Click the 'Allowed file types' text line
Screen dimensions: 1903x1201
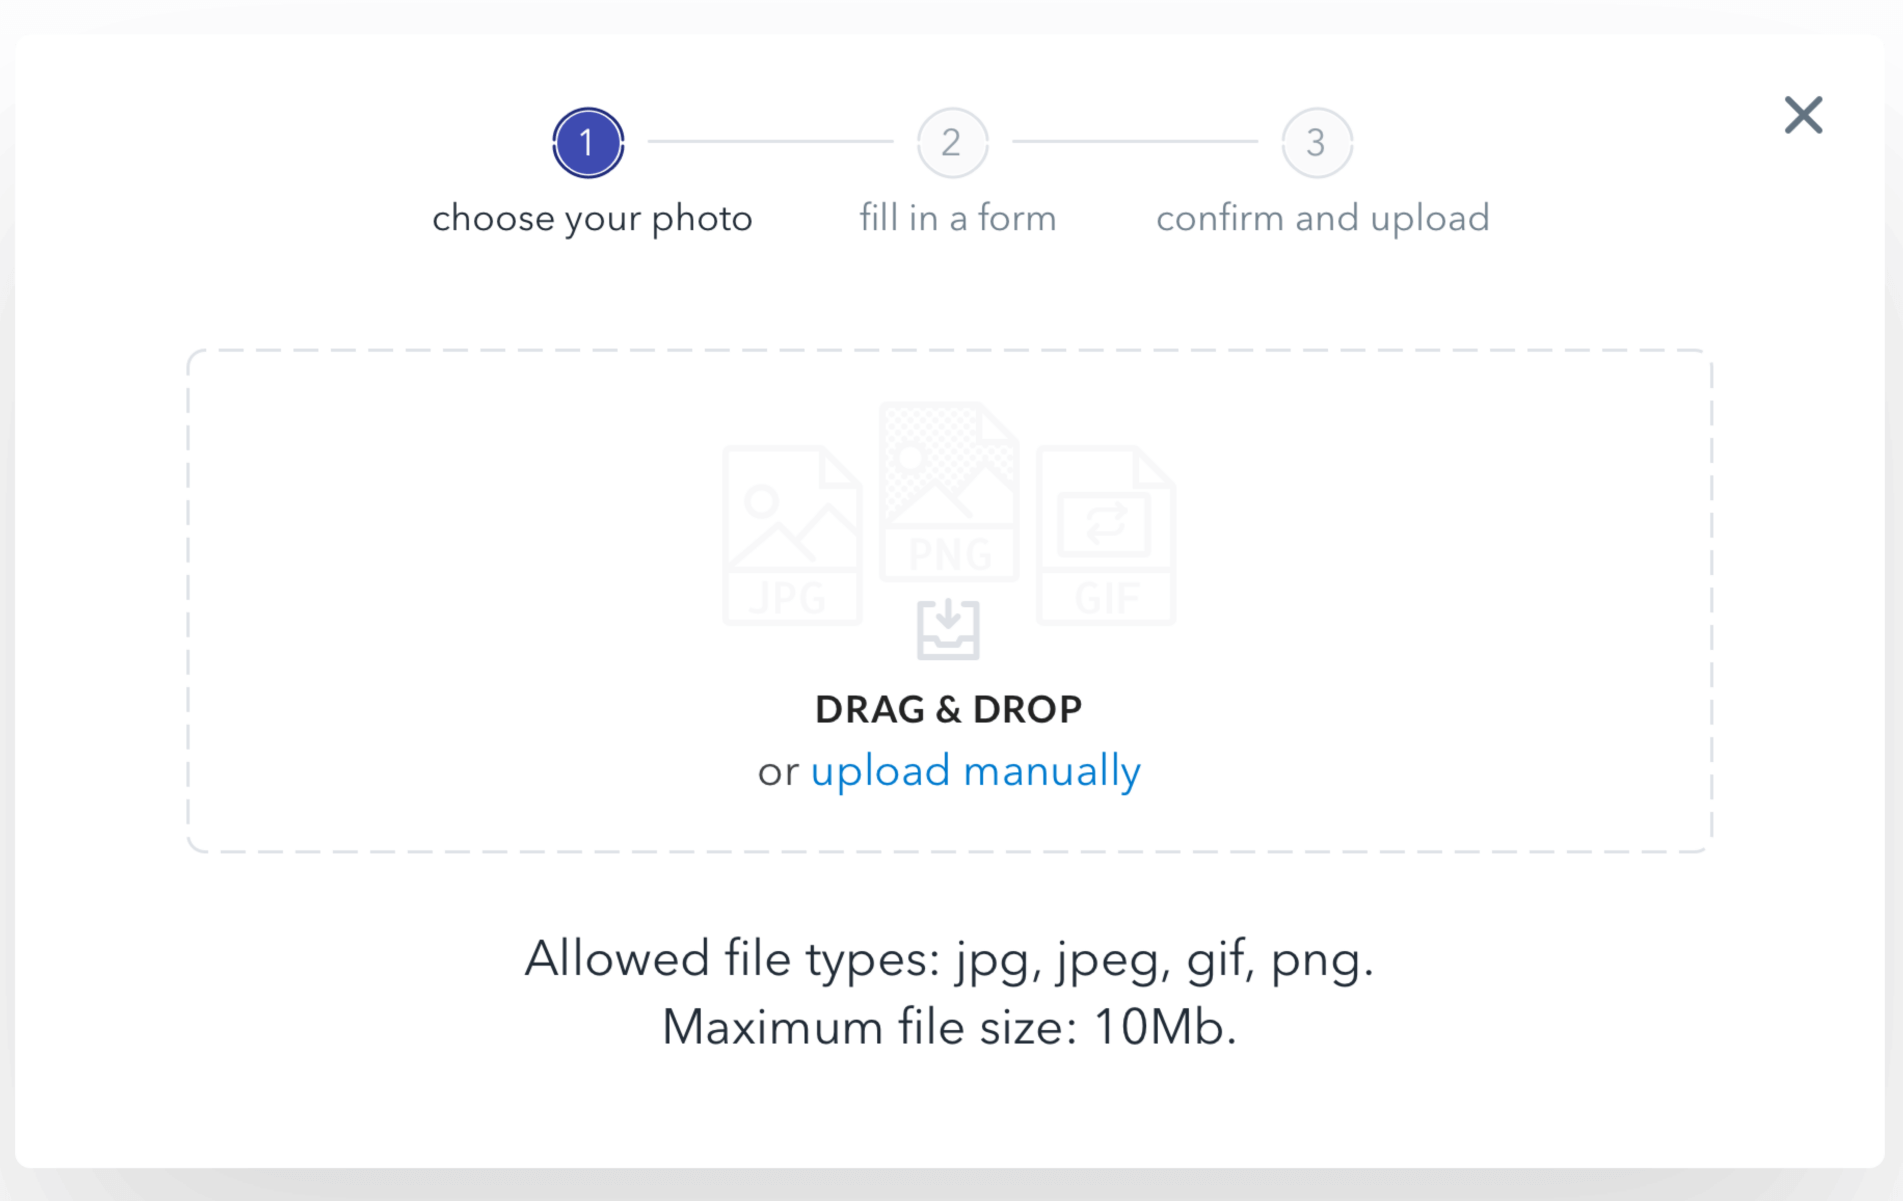[x=949, y=959]
